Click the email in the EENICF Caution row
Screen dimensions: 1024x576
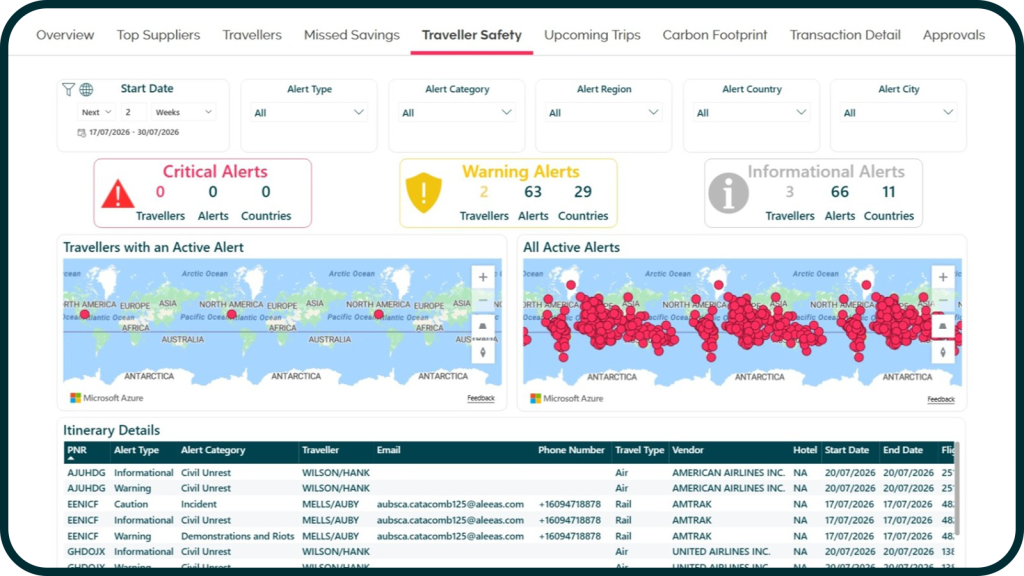point(450,504)
